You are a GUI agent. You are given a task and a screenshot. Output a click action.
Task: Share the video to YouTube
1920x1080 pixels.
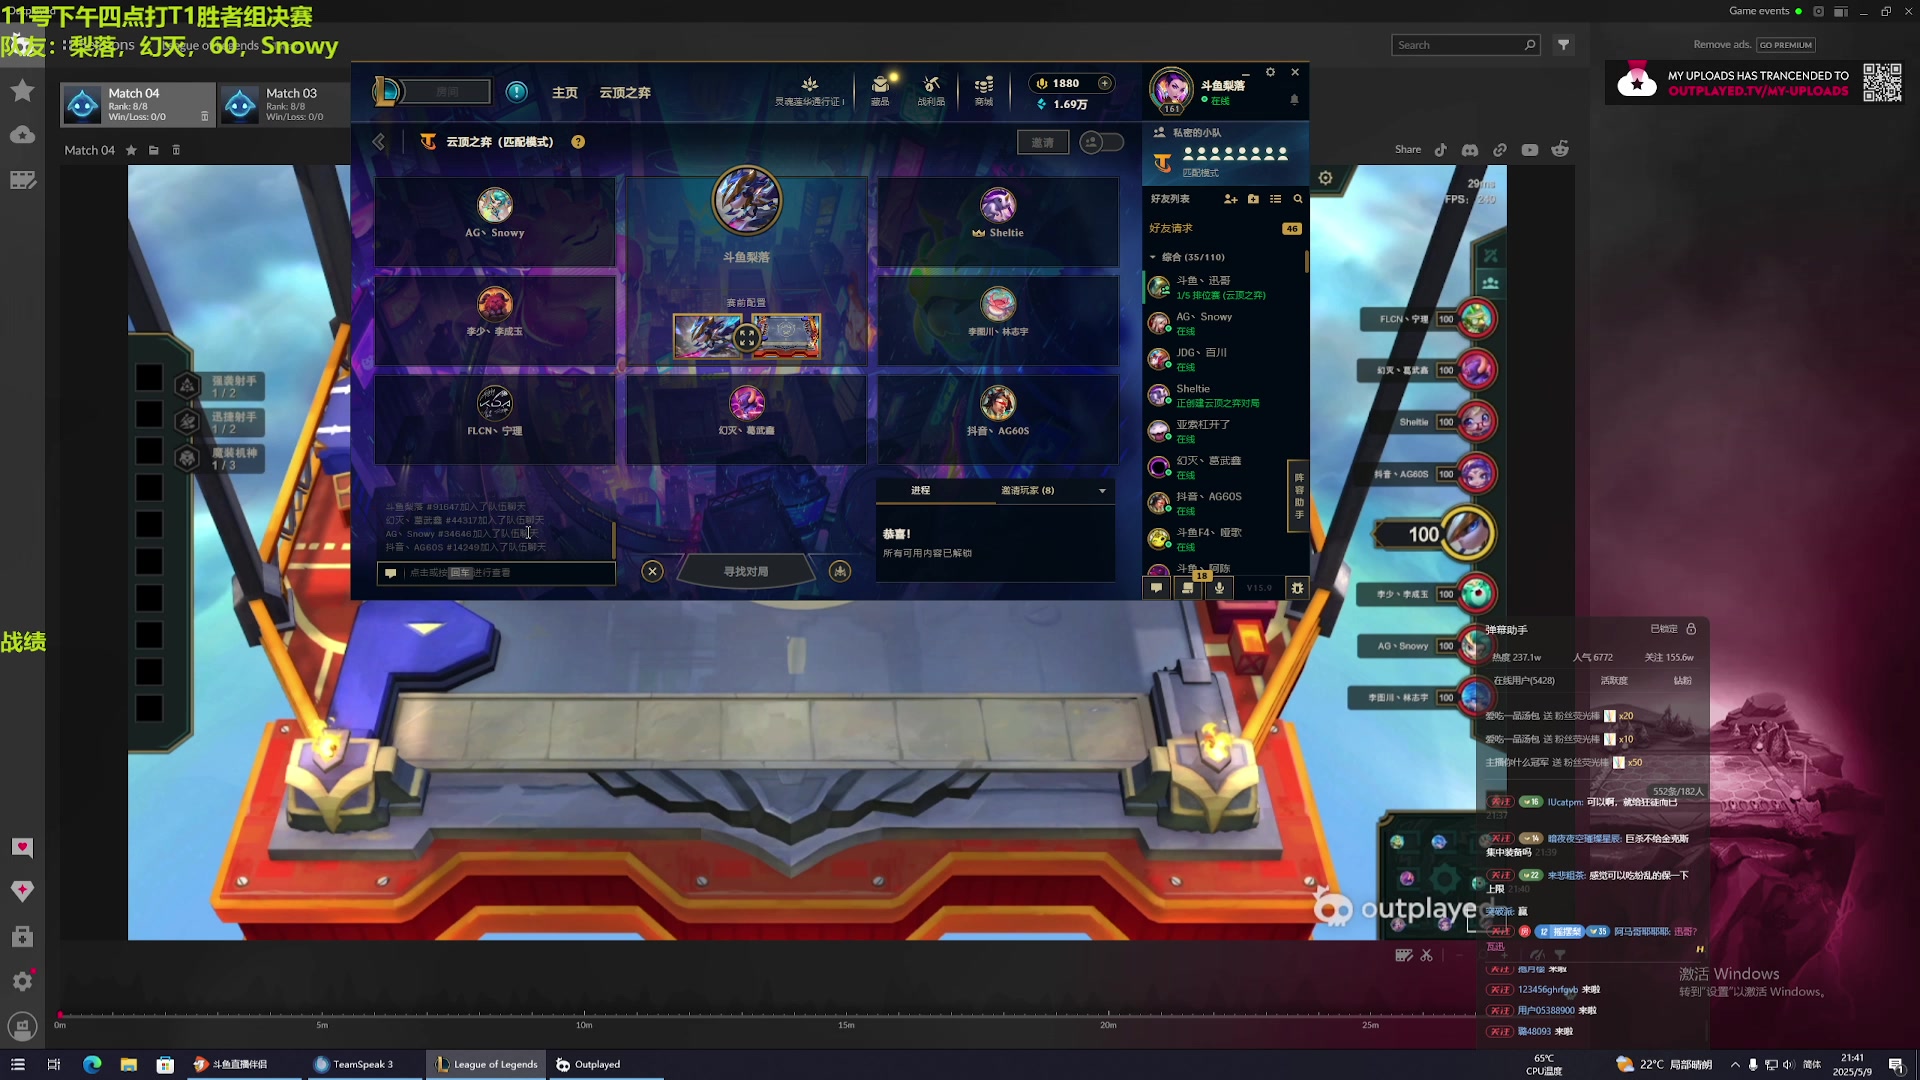pos(1530,150)
